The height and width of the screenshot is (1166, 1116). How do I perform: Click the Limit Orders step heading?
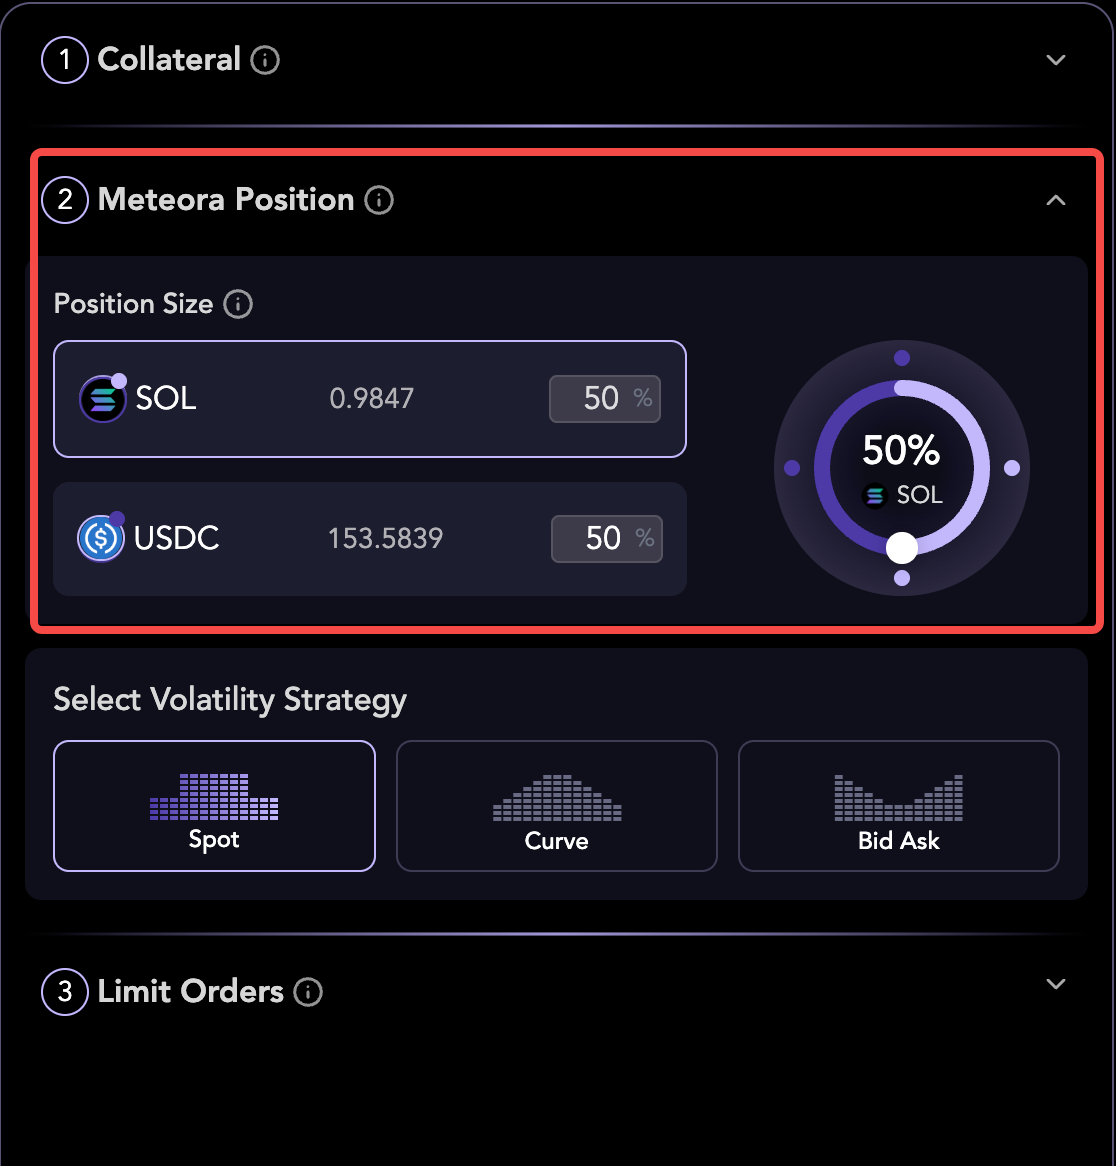tap(190, 992)
